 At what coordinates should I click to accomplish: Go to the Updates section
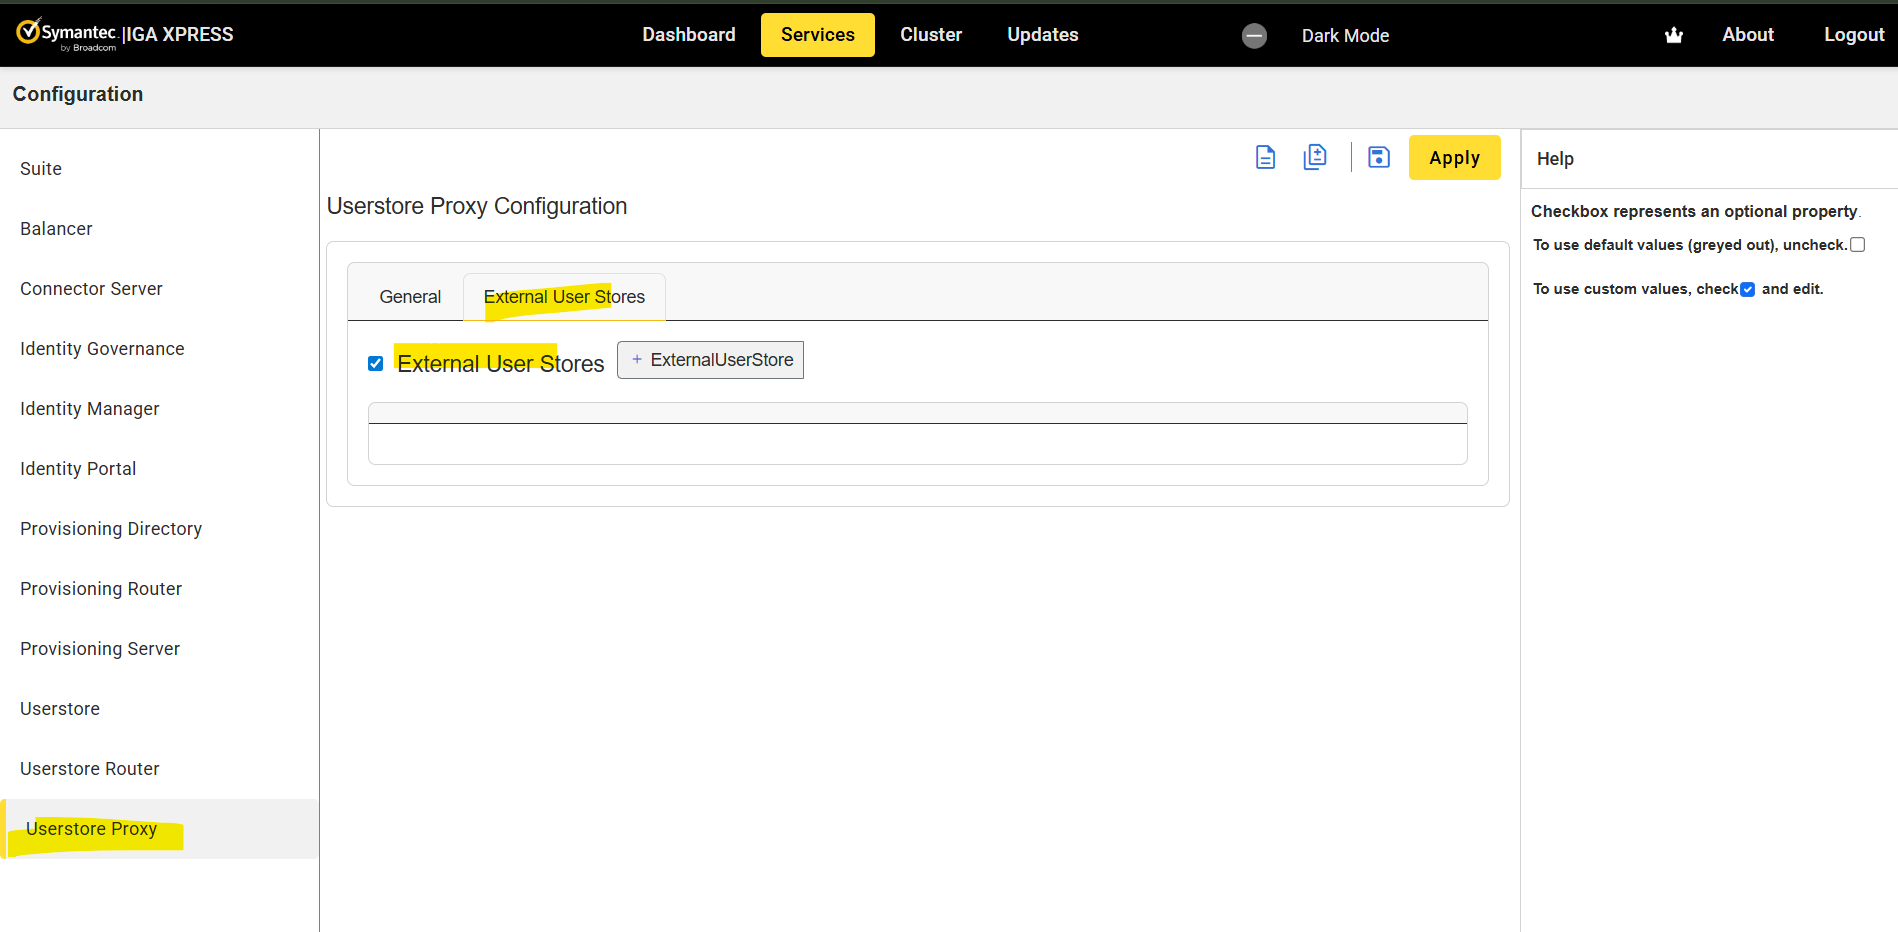click(x=1042, y=35)
